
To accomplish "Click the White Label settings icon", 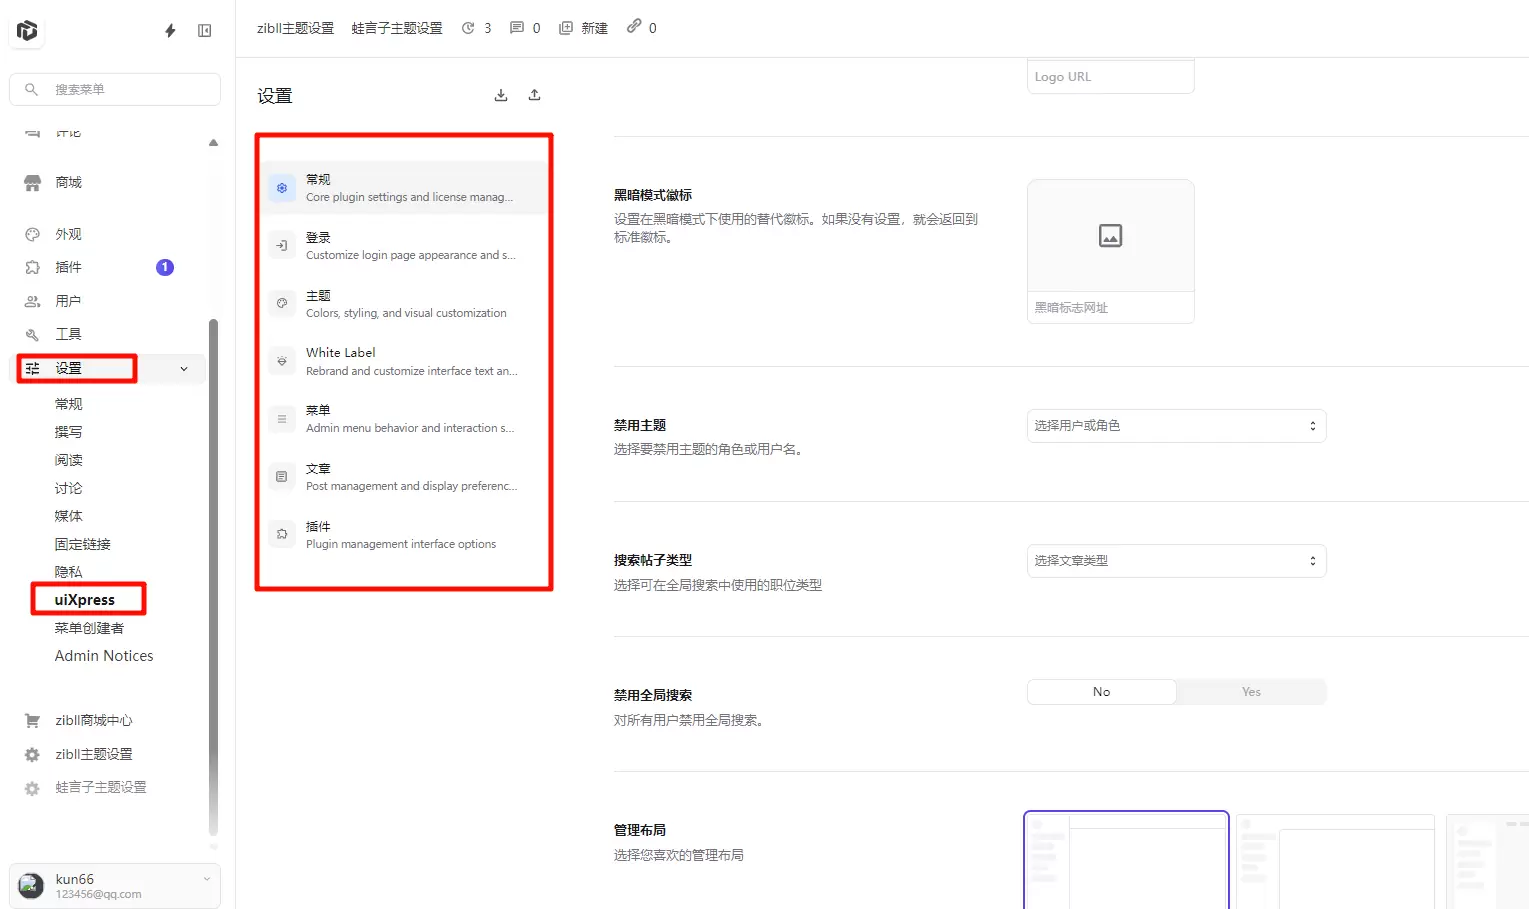I will (280, 360).
